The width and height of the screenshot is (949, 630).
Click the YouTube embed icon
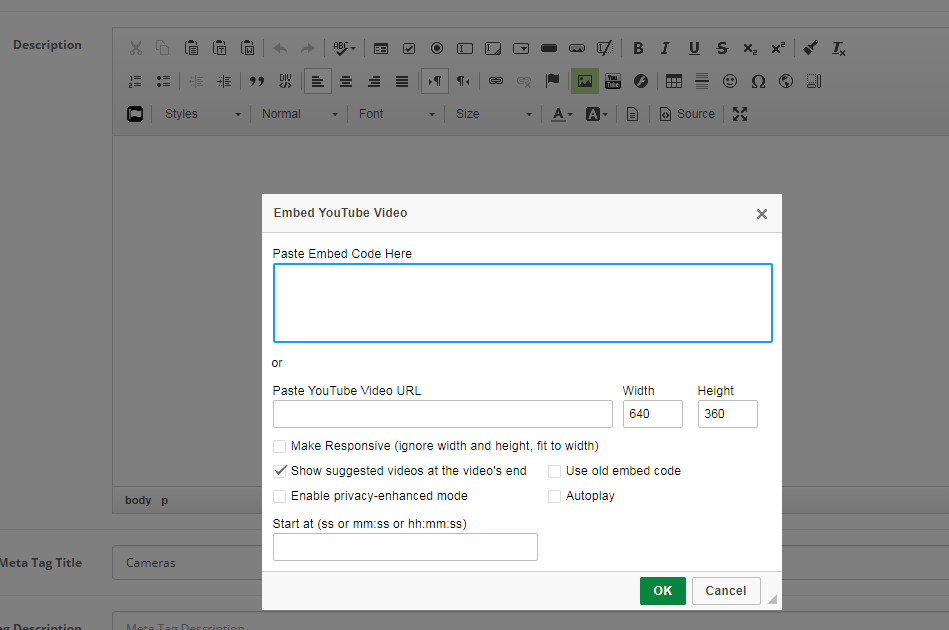click(x=613, y=81)
